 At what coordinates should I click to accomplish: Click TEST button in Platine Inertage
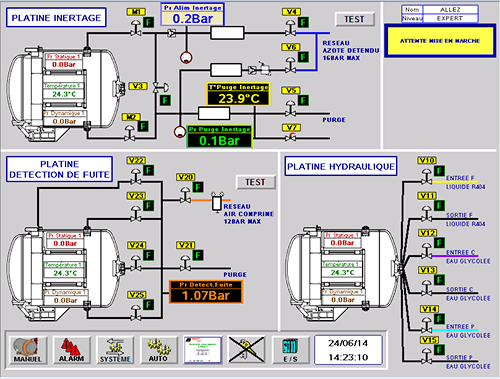(355, 20)
